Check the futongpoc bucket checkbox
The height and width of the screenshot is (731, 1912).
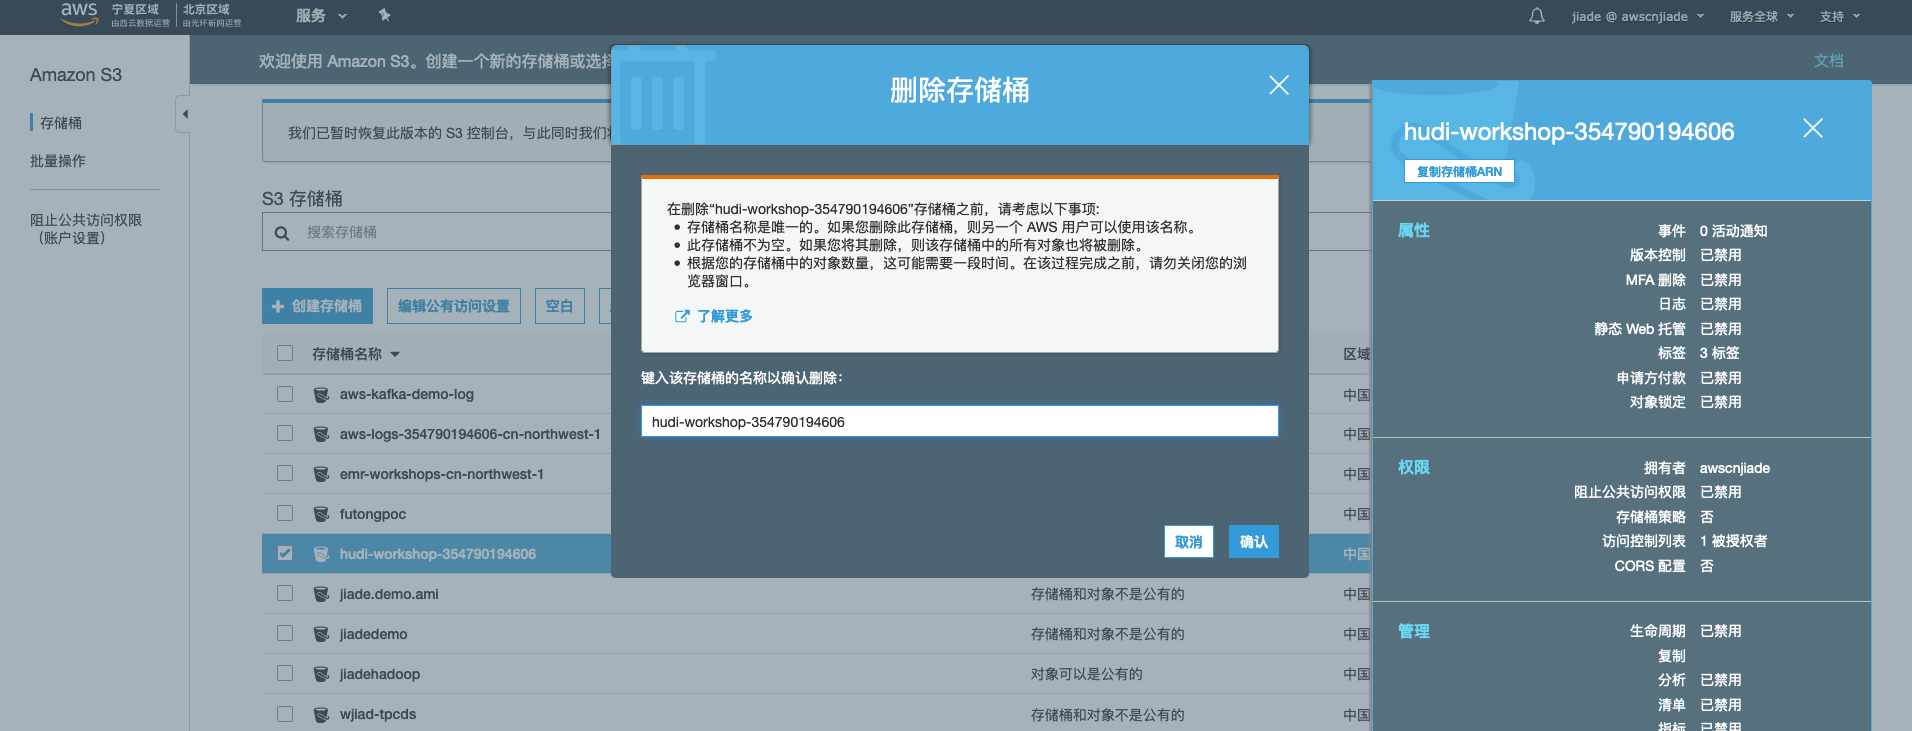[285, 513]
